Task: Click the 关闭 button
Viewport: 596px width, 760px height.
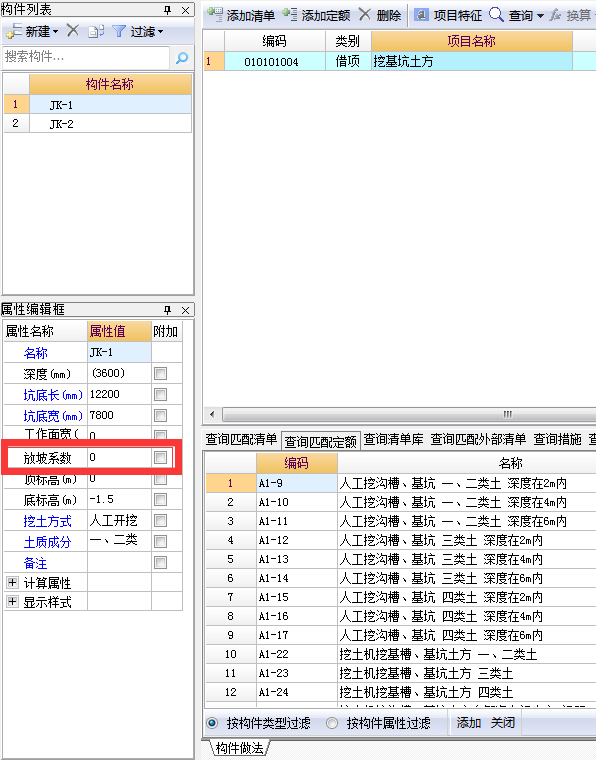Action: (502, 723)
